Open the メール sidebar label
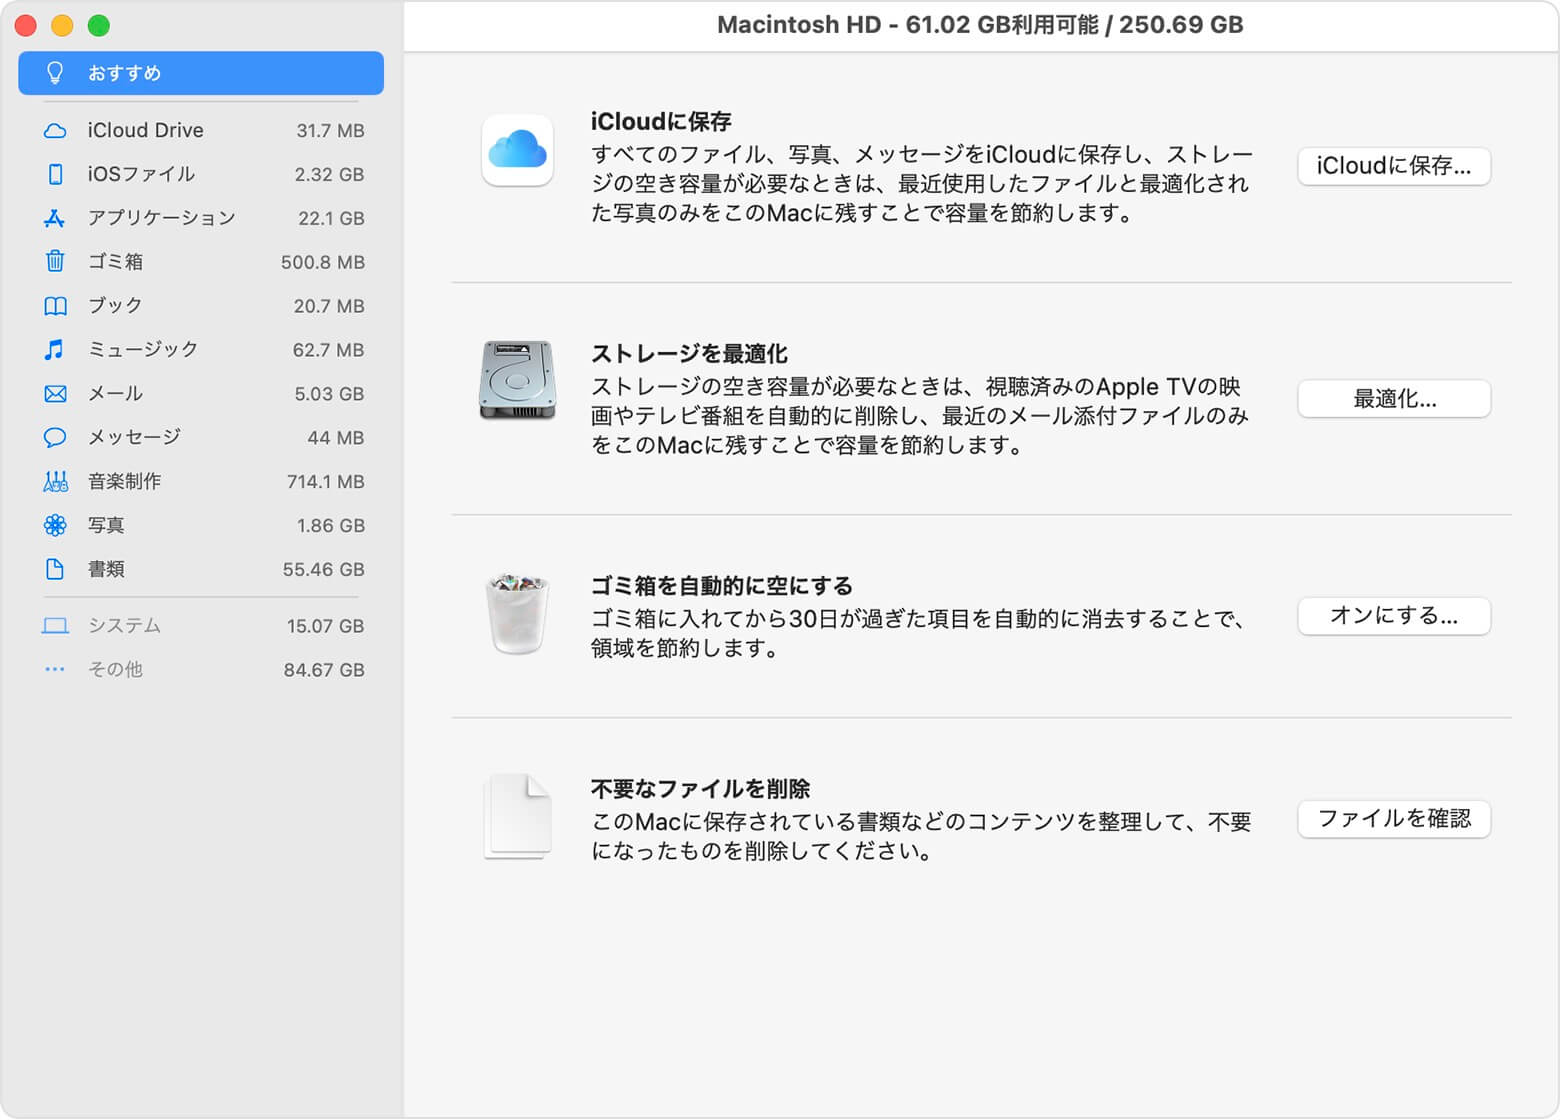Screen dimensions: 1560x1120 click(115, 393)
